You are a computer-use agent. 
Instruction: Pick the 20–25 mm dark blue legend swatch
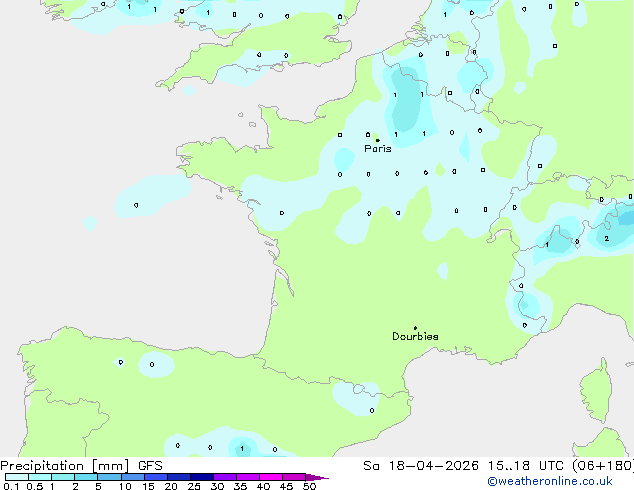pyautogui.click(x=179, y=477)
